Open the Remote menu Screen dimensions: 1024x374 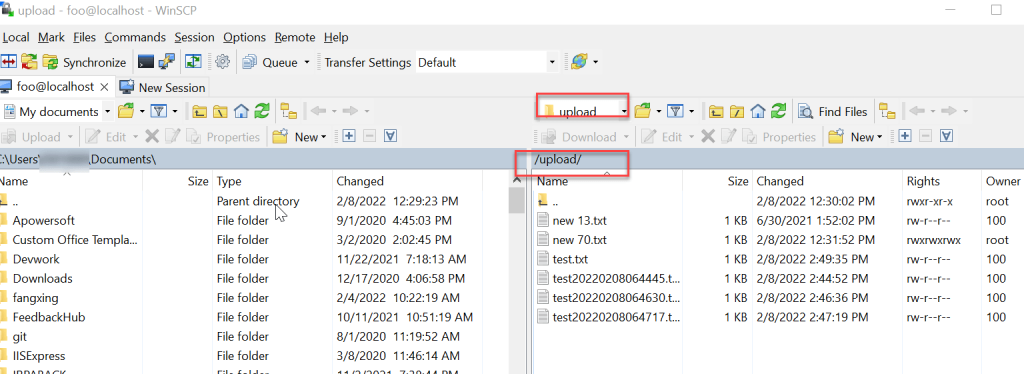295,37
